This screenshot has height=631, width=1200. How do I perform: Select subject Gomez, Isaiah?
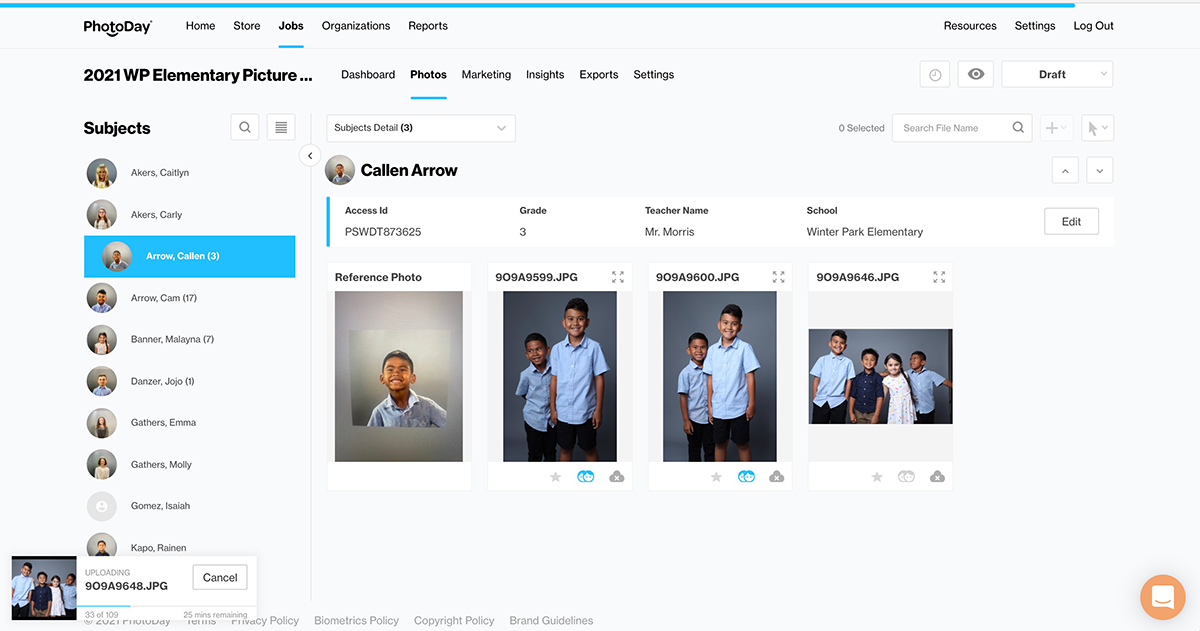[189, 507]
